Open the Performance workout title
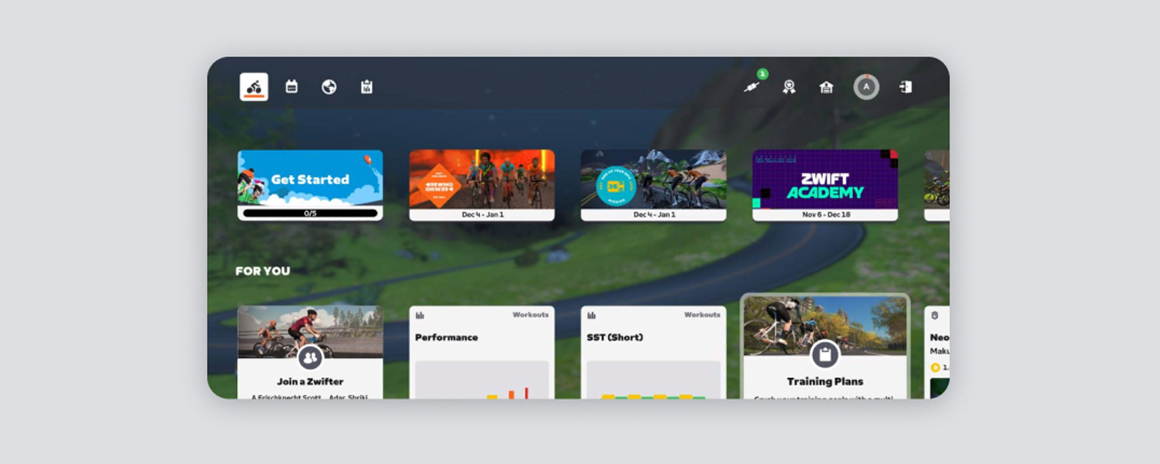 click(446, 337)
